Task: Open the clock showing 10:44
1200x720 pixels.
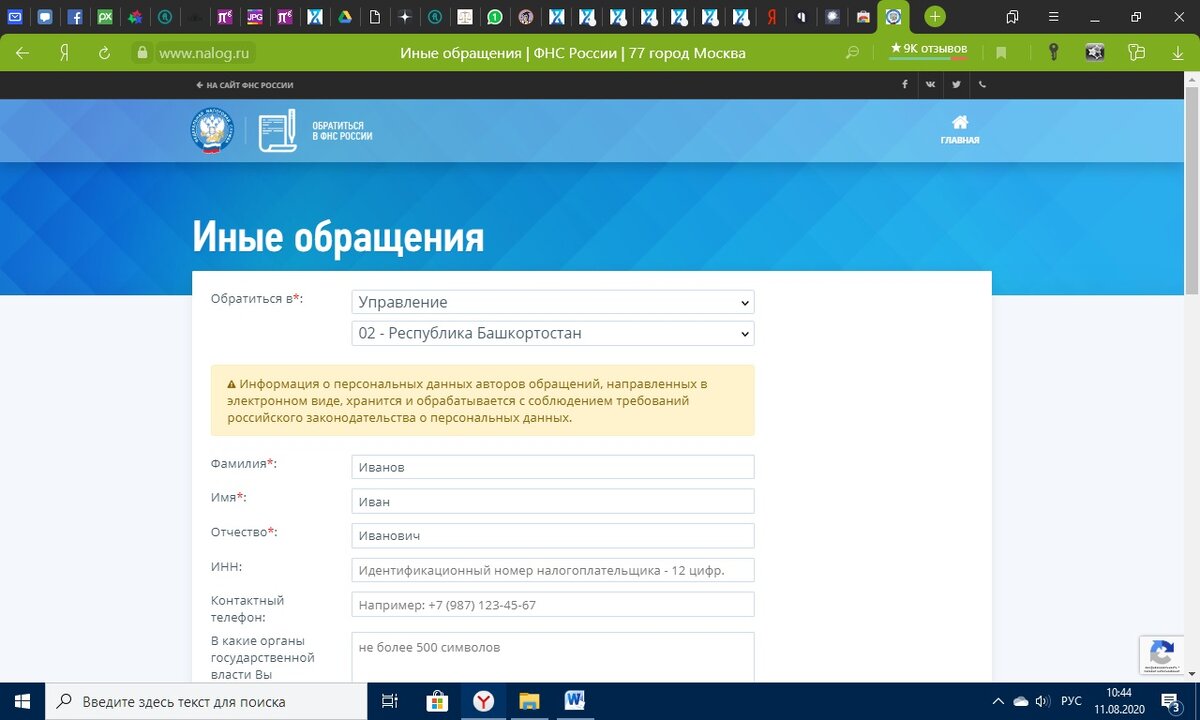Action: (x=1120, y=701)
